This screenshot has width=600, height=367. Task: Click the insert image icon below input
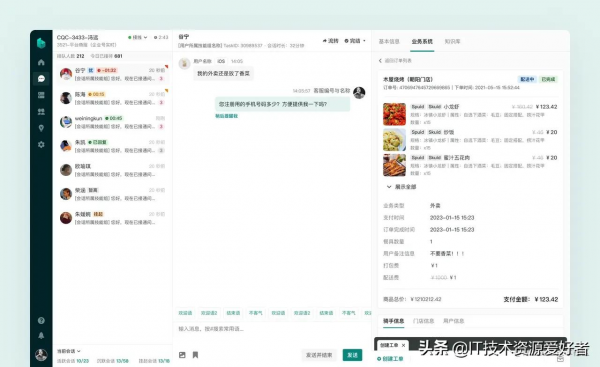click(182, 355)
